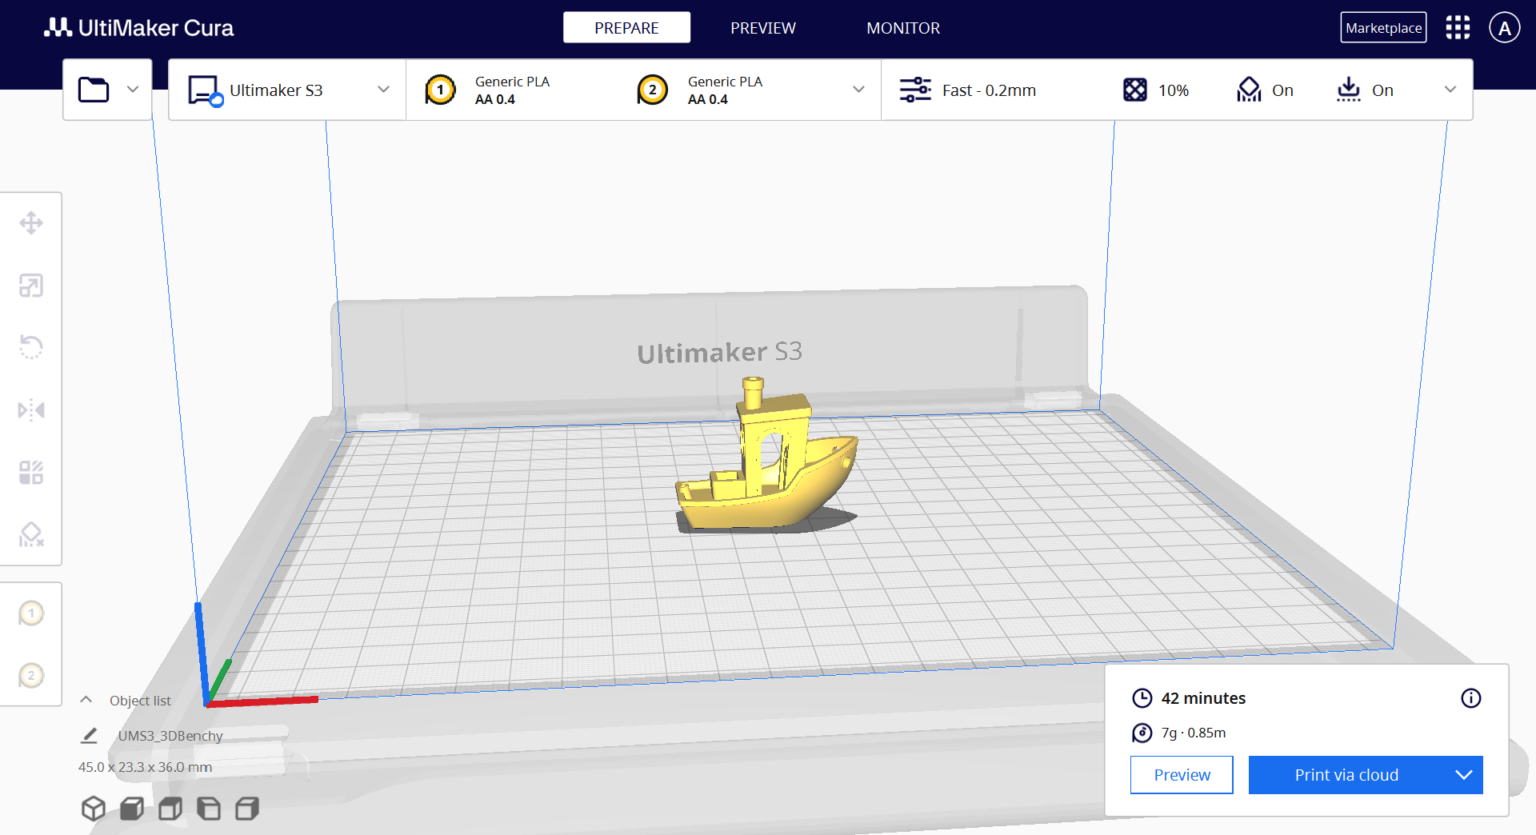Open Per Model Settings tool

pos(31,472)
